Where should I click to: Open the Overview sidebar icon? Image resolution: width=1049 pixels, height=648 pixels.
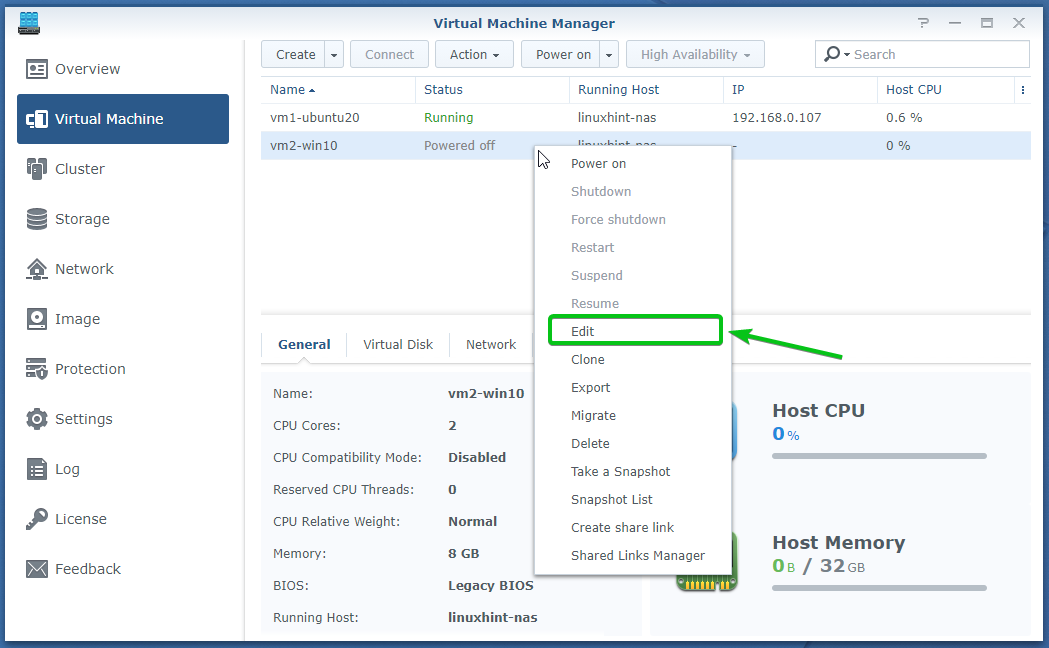pos(37,69)
